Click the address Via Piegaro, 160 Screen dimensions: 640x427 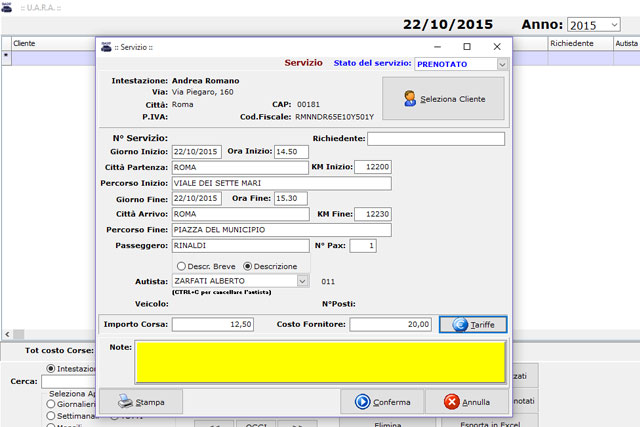[202, 92]
